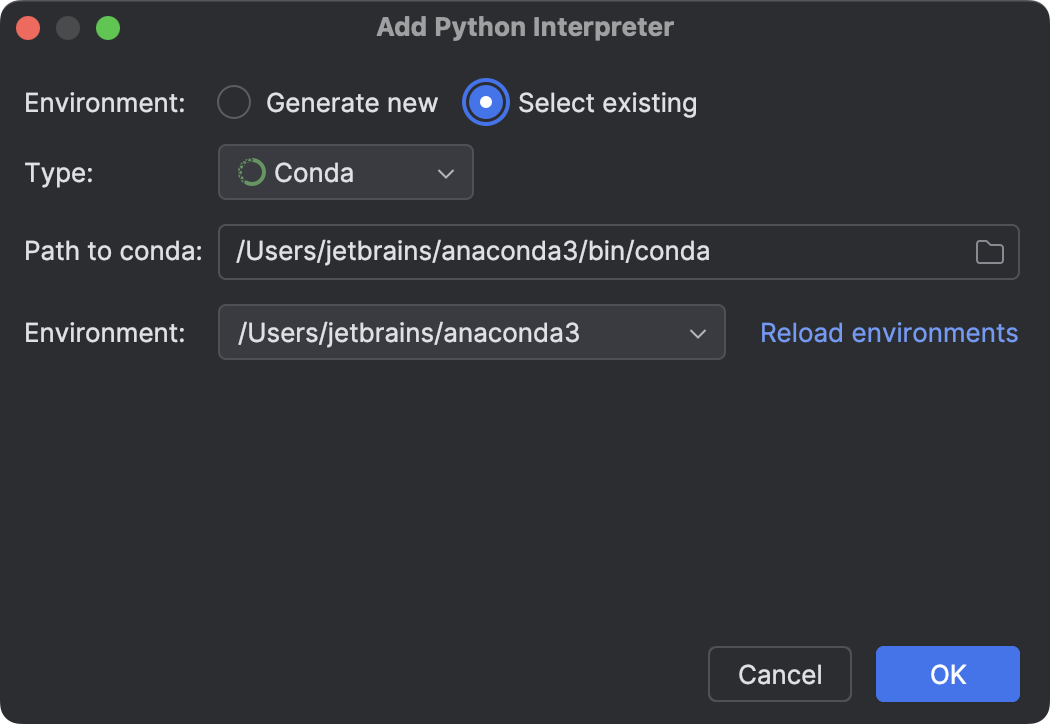Image resolution: width=1050 pixels, height=724 pixels.
Task: Click inside the Path to conda field
Action: tap(500, 252)
